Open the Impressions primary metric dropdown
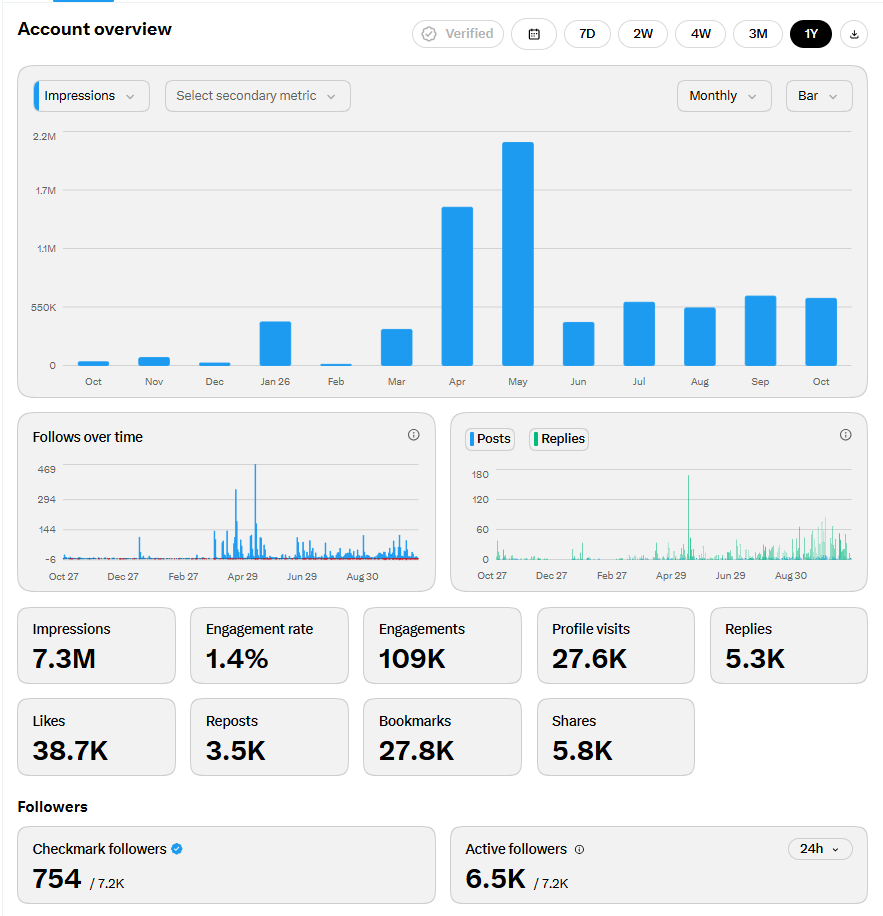 (x=92, y=96)
